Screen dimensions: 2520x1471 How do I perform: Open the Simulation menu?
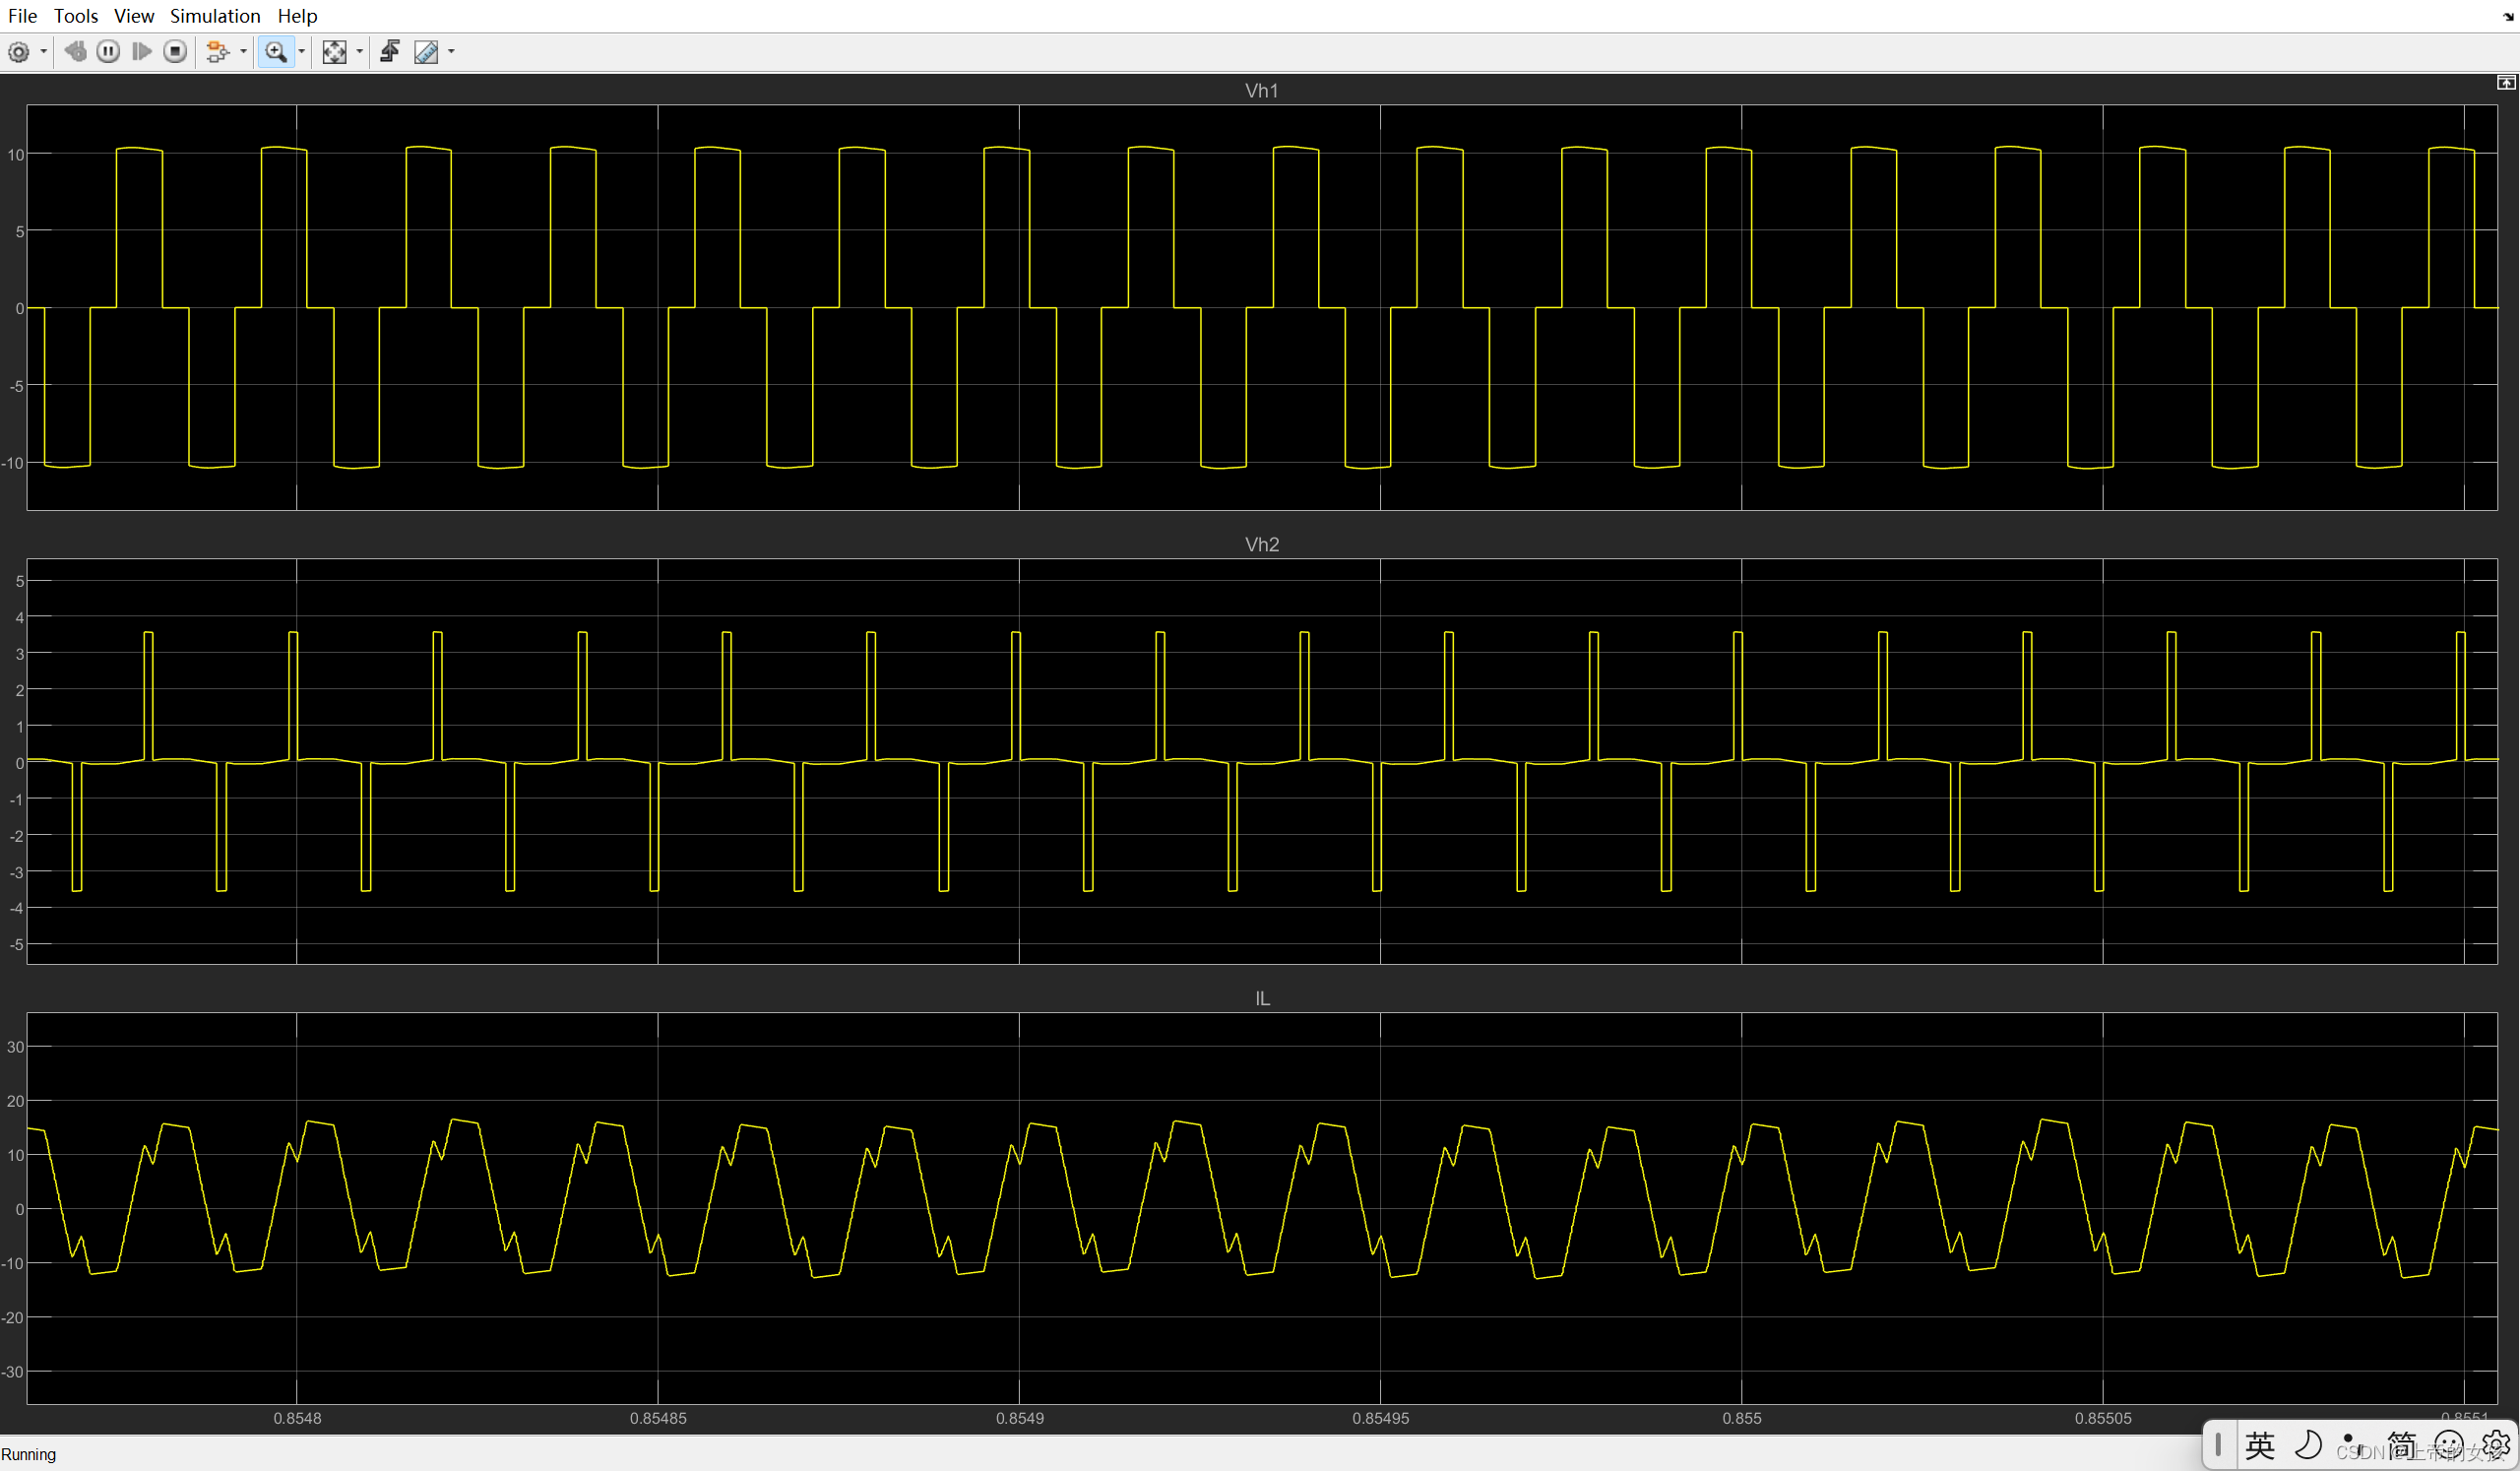coord(215,16)
